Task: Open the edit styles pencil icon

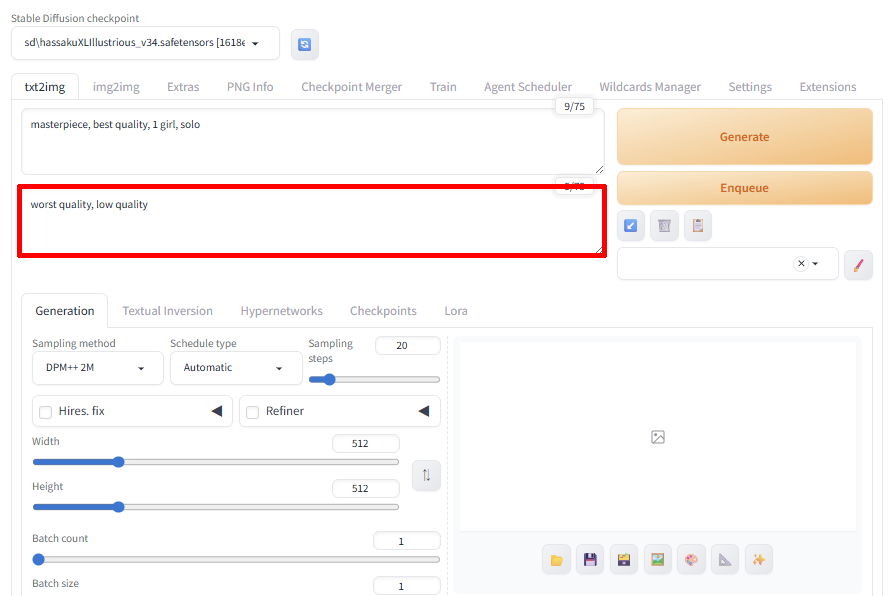Action: pos(858,264)
